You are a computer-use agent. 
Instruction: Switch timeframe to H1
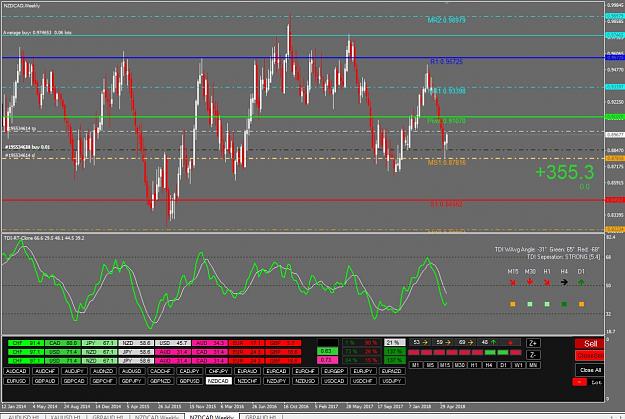474,365
